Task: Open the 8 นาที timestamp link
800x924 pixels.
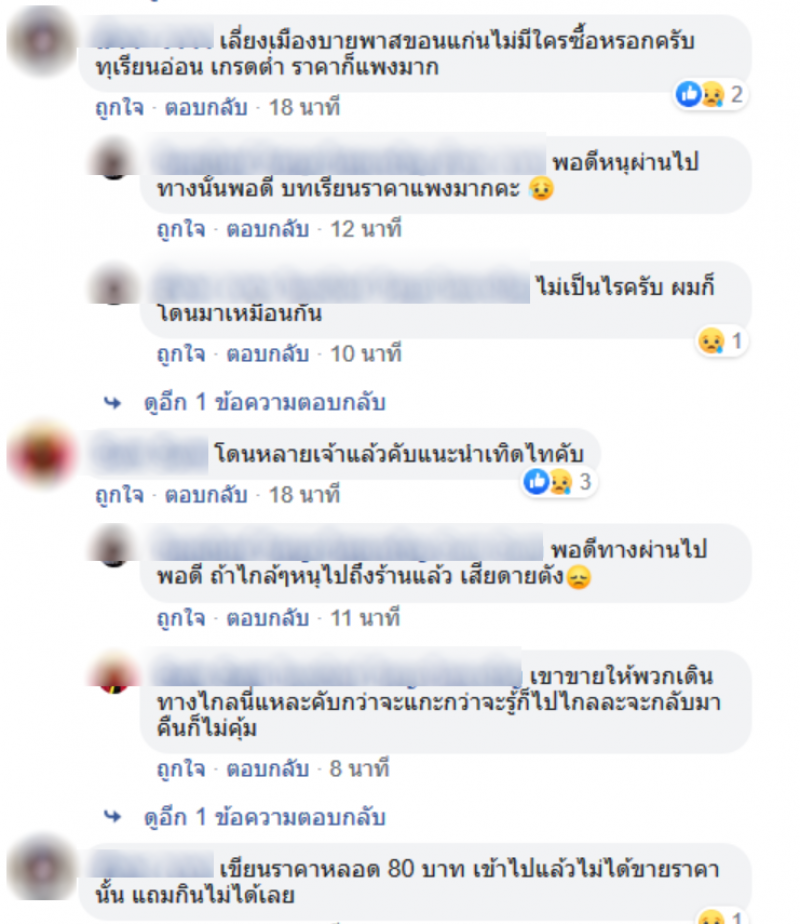Action: click(359, 769)
